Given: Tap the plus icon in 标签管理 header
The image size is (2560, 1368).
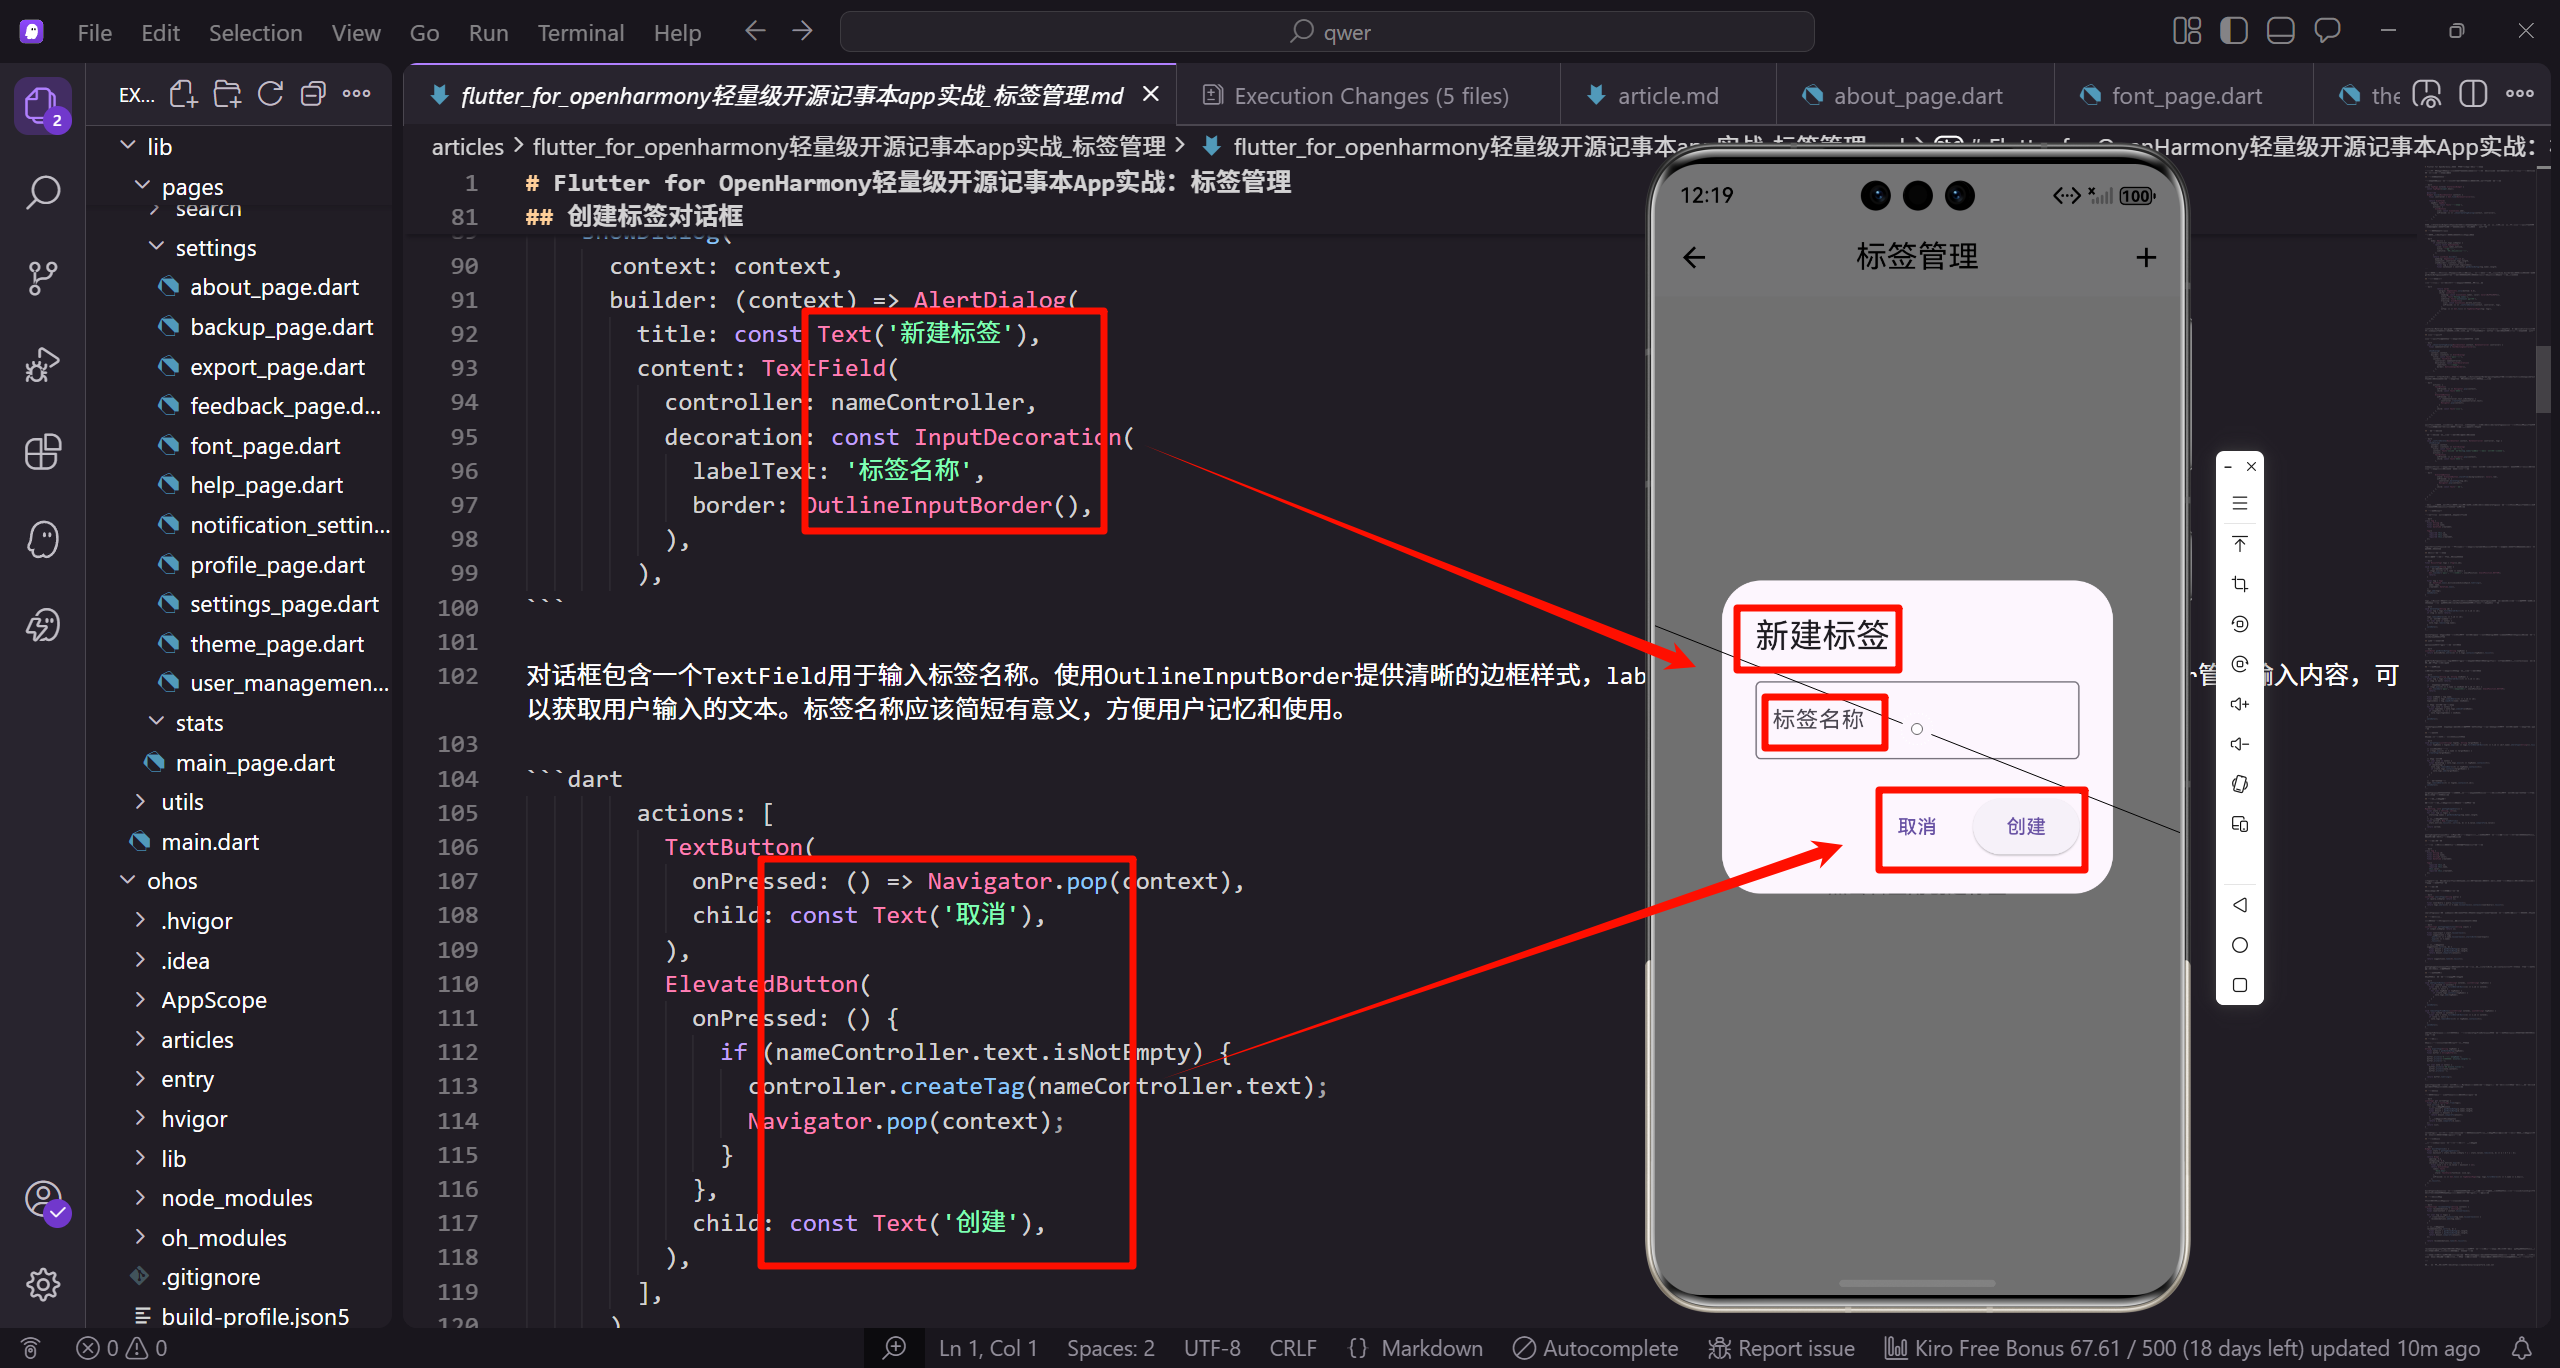Looking at the screenshot, I should click(x=2146, y=258).
